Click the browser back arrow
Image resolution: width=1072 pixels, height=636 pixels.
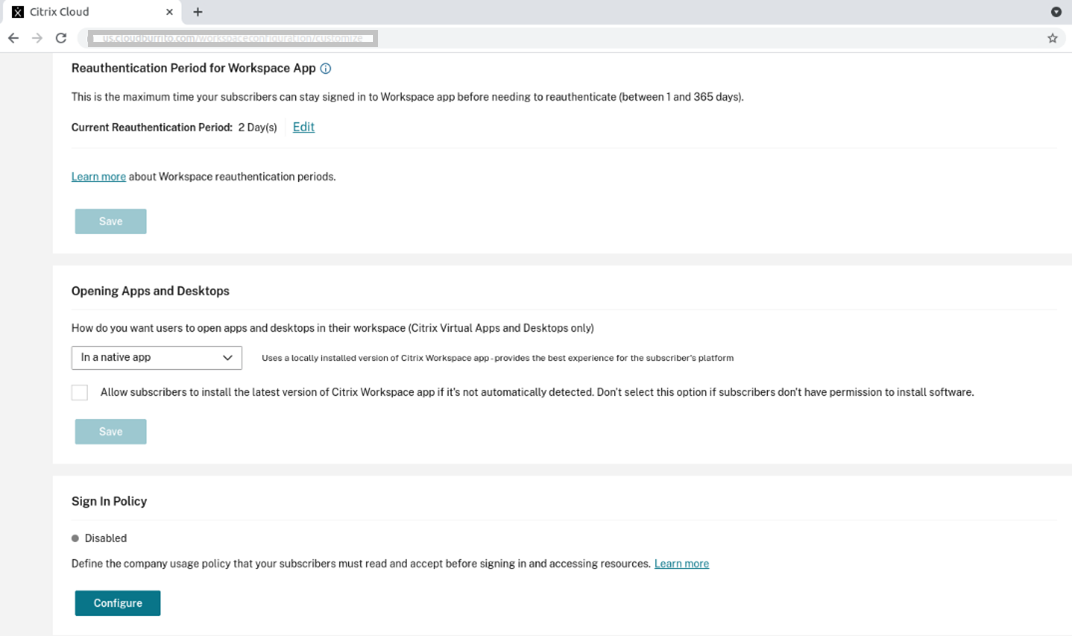[13, 38]
